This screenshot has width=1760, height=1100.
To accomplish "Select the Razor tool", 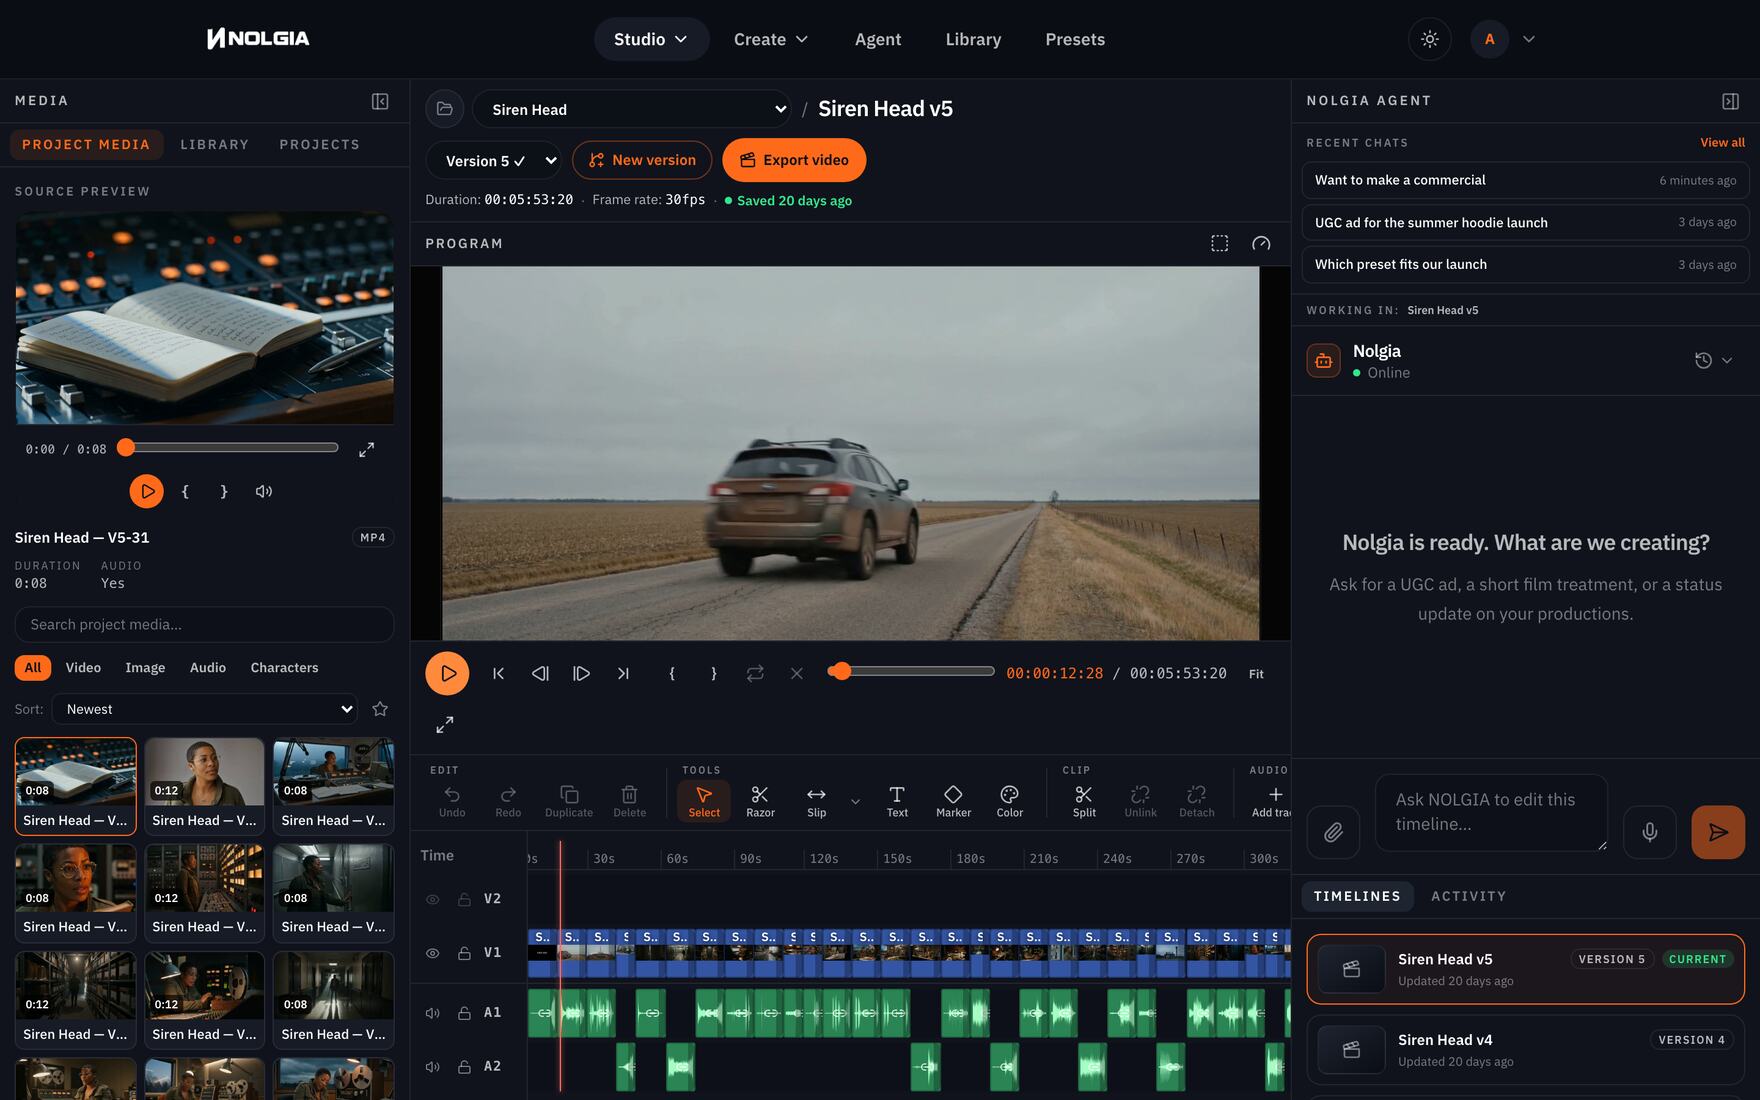I will (x=760, y=801).
